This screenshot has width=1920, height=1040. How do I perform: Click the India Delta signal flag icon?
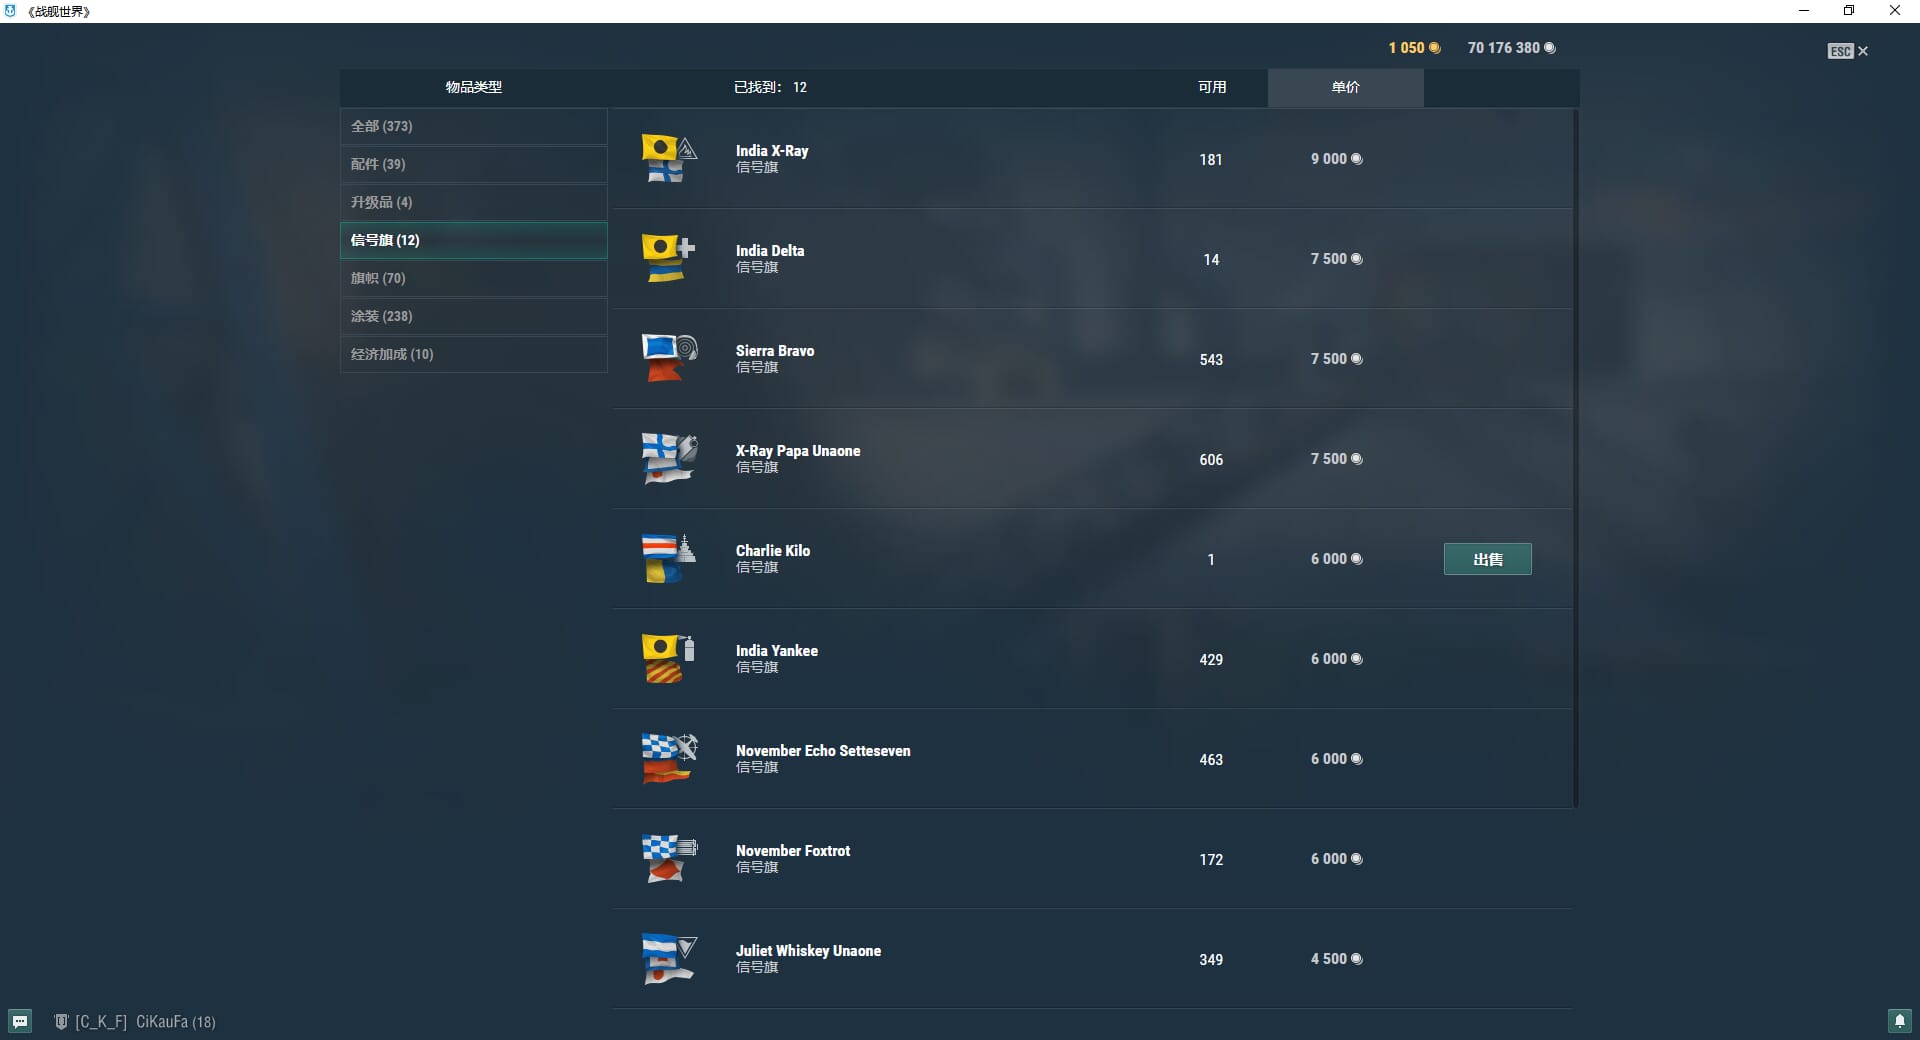point(668,259)
